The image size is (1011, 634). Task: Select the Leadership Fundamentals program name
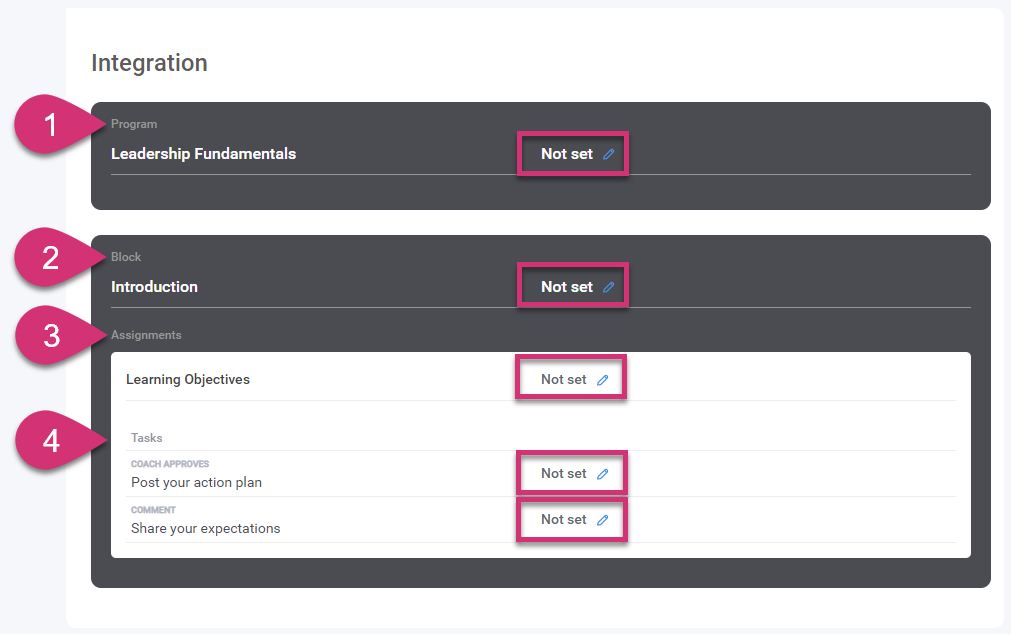(203, 154)
